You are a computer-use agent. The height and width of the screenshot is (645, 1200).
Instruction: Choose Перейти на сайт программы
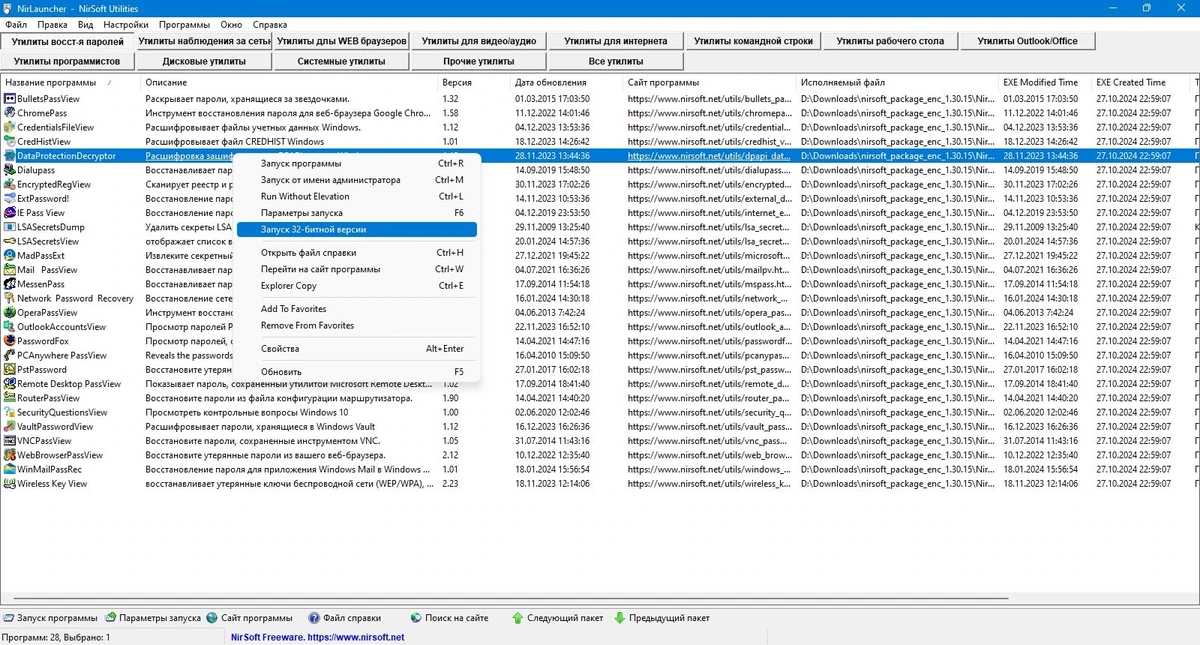357,269
